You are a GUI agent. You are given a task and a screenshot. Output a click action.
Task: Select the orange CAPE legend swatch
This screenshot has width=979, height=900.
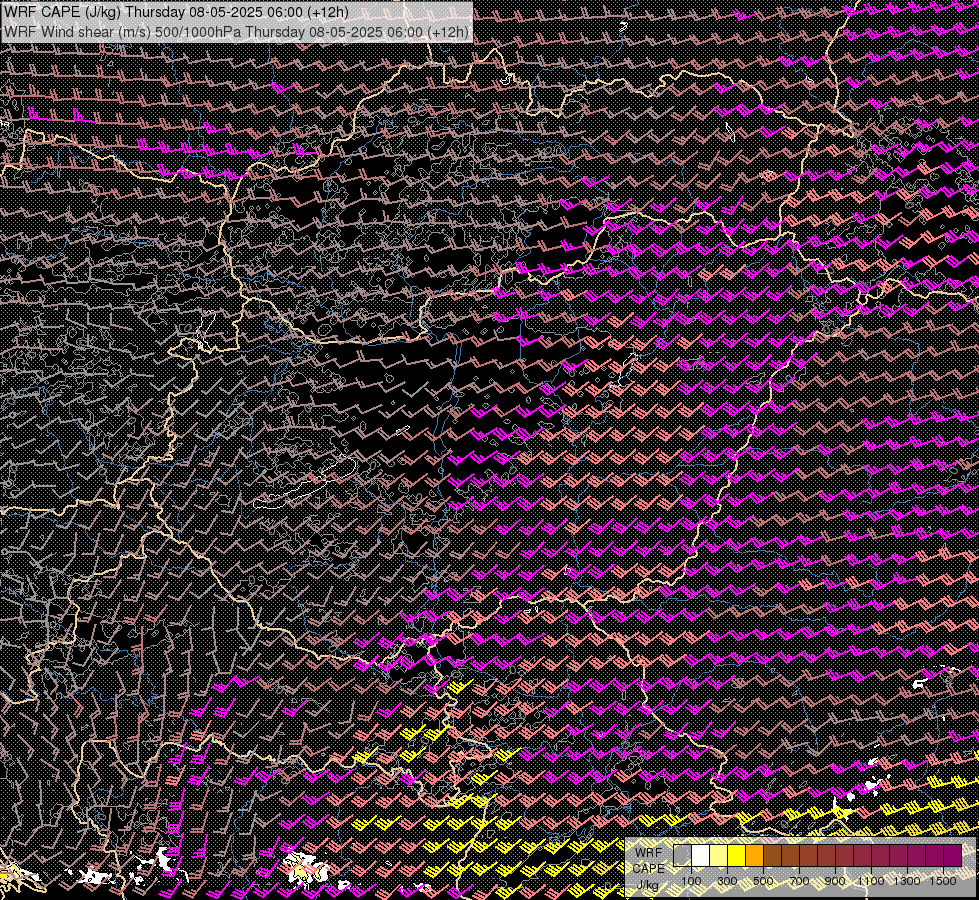click(754, 856)
